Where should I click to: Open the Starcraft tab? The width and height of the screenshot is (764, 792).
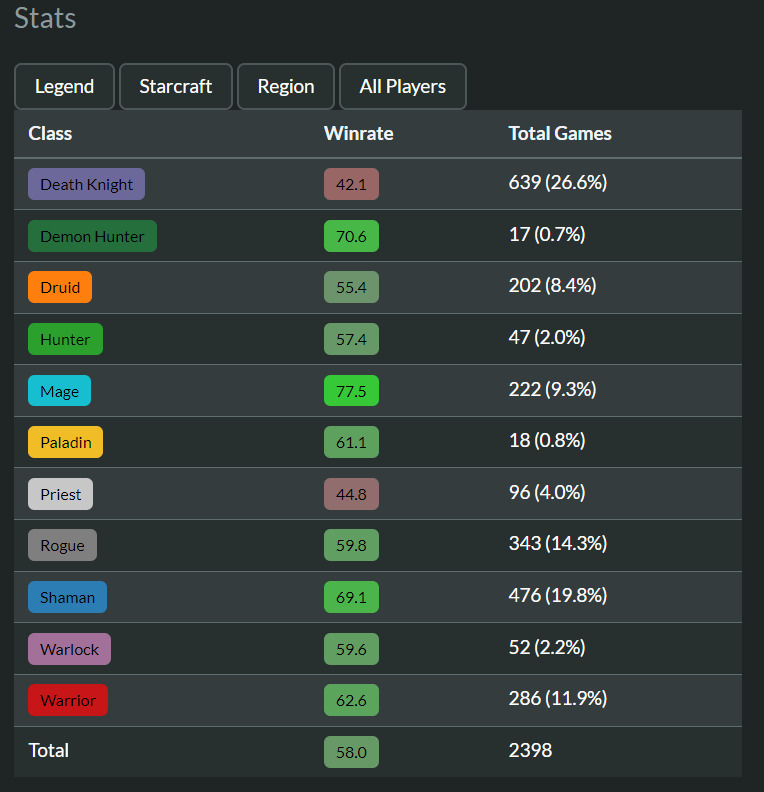tap(176, 86)
